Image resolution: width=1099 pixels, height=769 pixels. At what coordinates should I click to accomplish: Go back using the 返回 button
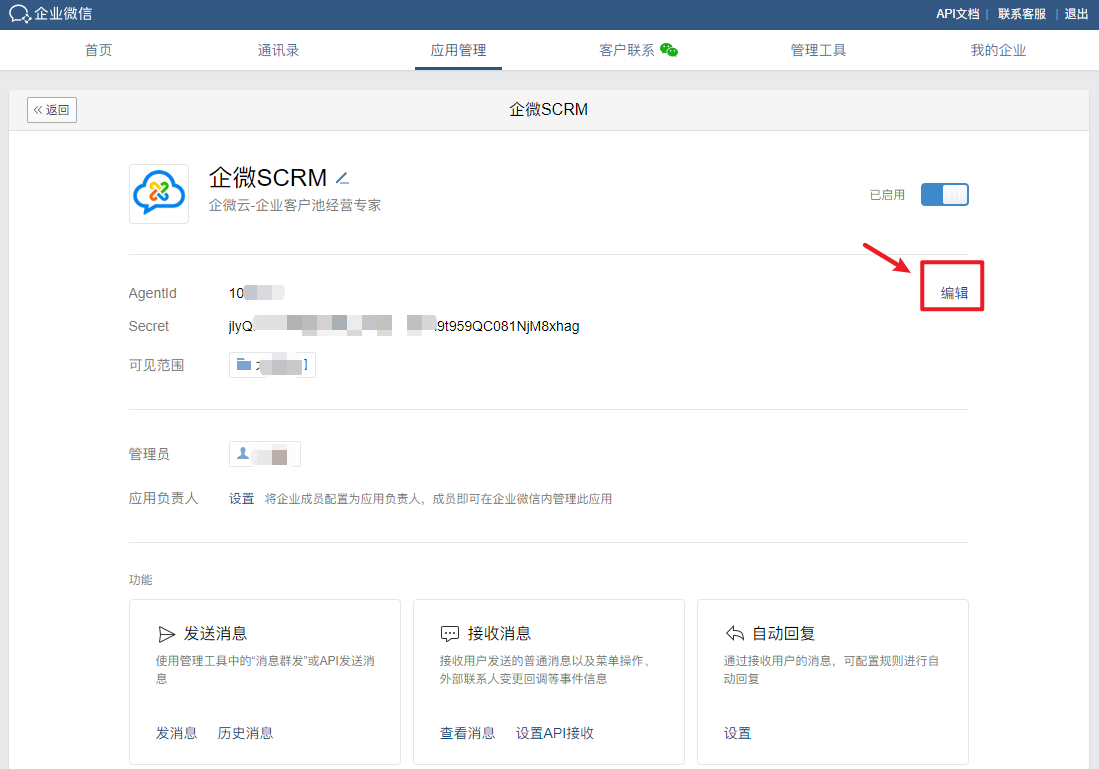52,110
